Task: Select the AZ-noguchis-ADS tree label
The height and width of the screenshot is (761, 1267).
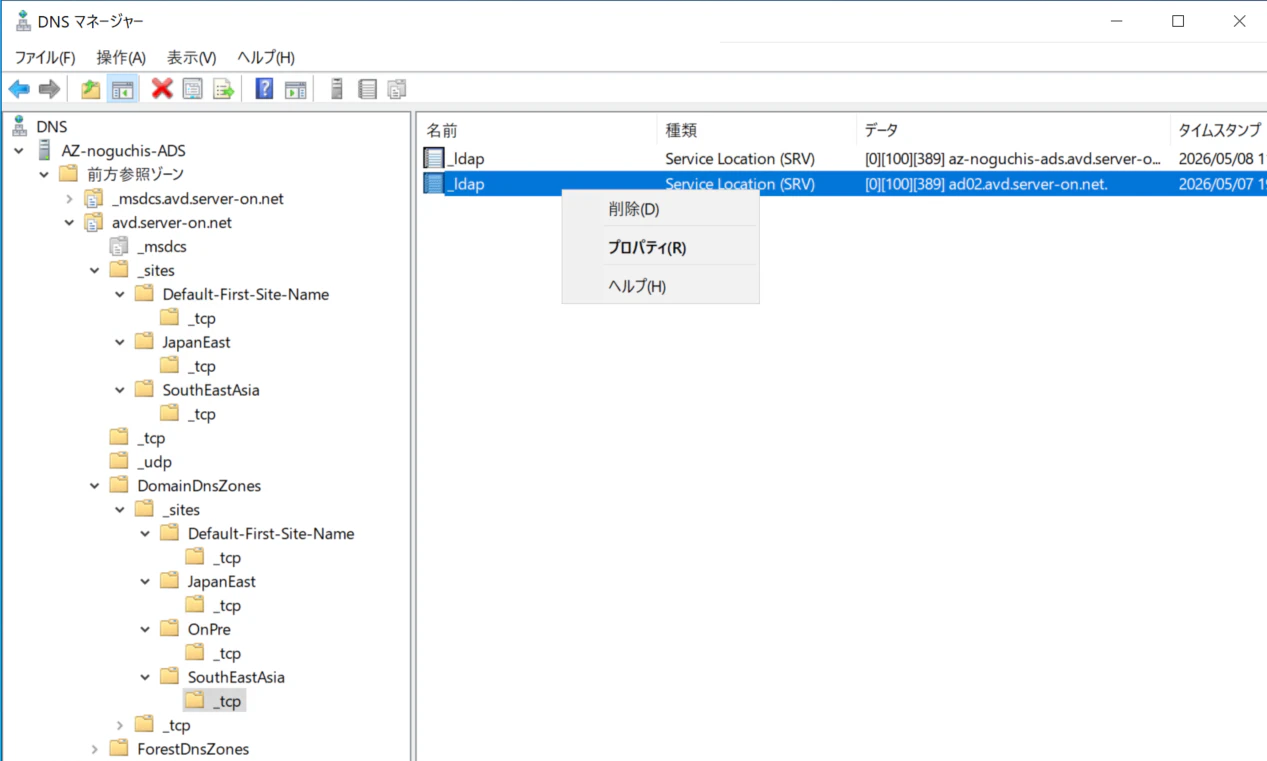Action: (123, 150)
